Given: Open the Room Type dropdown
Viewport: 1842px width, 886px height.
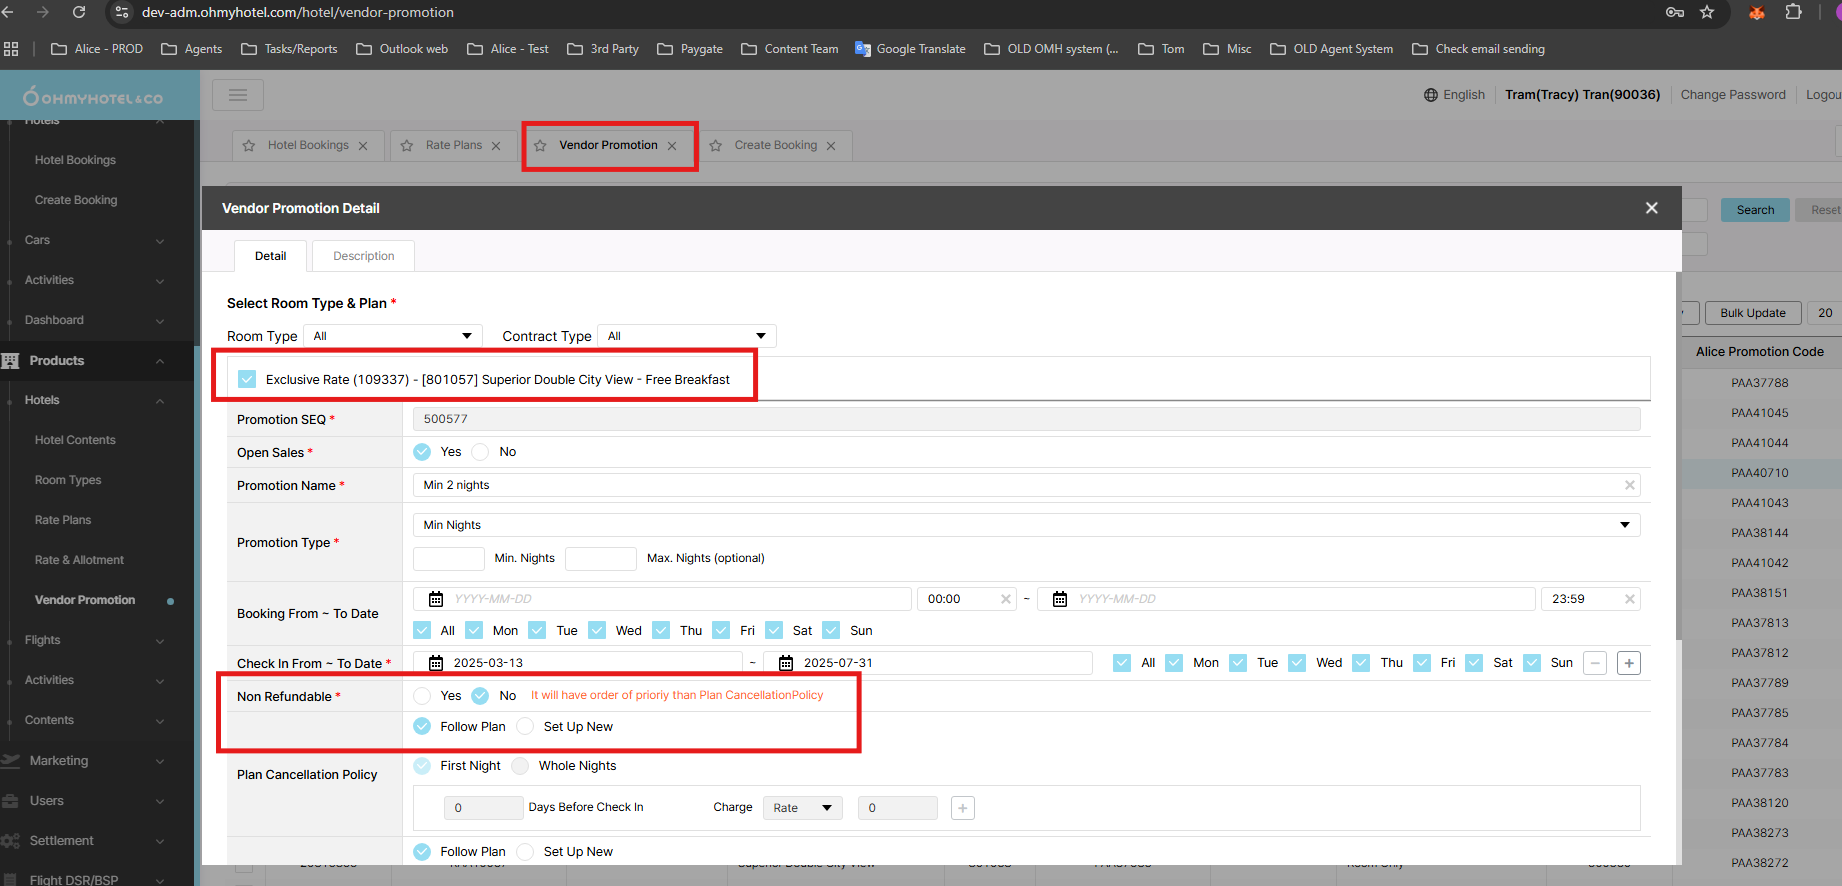Looking at the screenshot, I should [393, 336].
